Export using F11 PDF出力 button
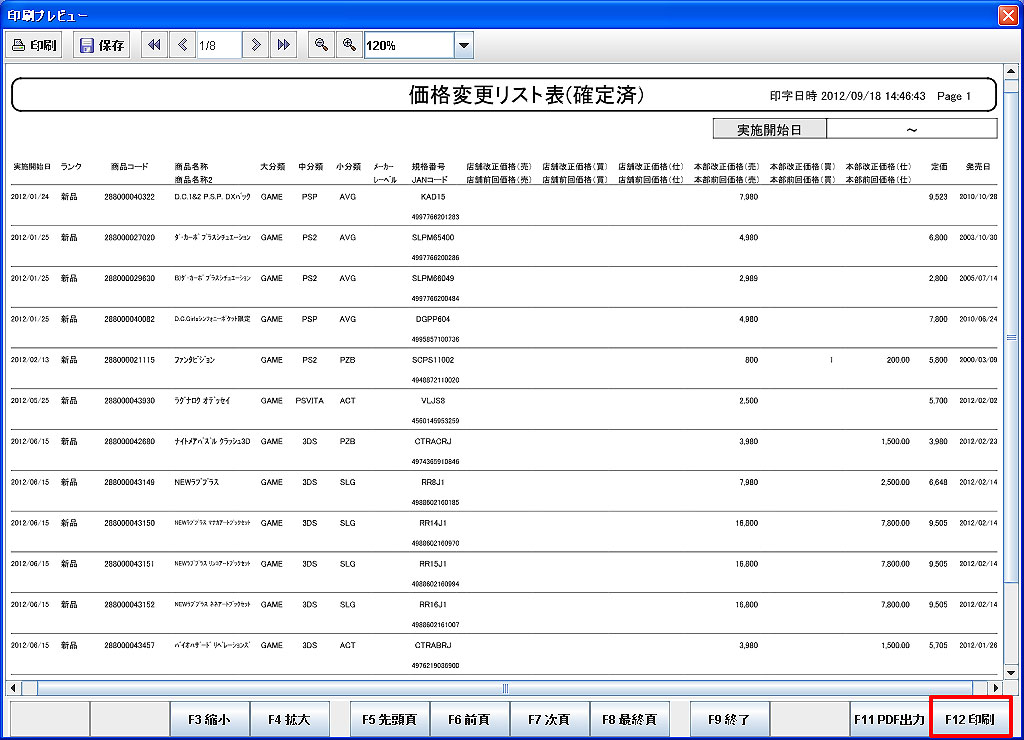Image resolution: width=1024 pixels, height=740 pixels. pos(889,719)
